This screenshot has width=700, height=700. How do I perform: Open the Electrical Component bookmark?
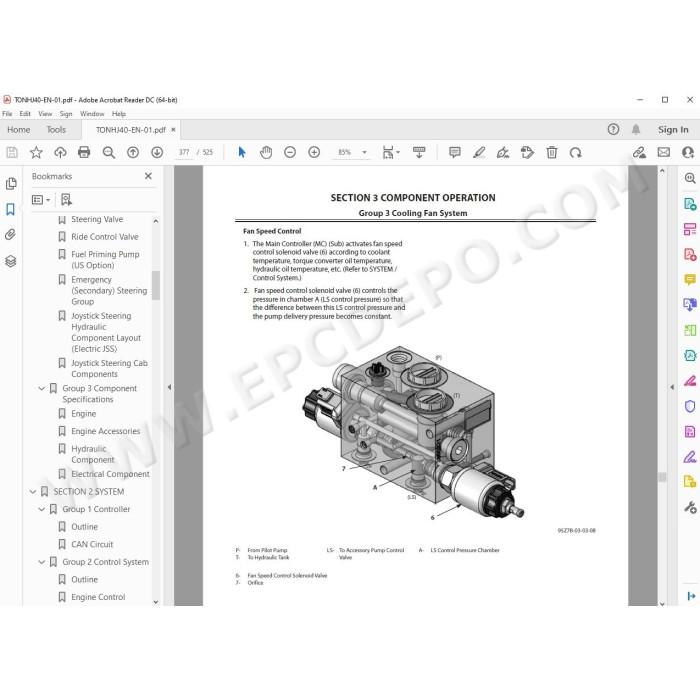coord(111,474)
